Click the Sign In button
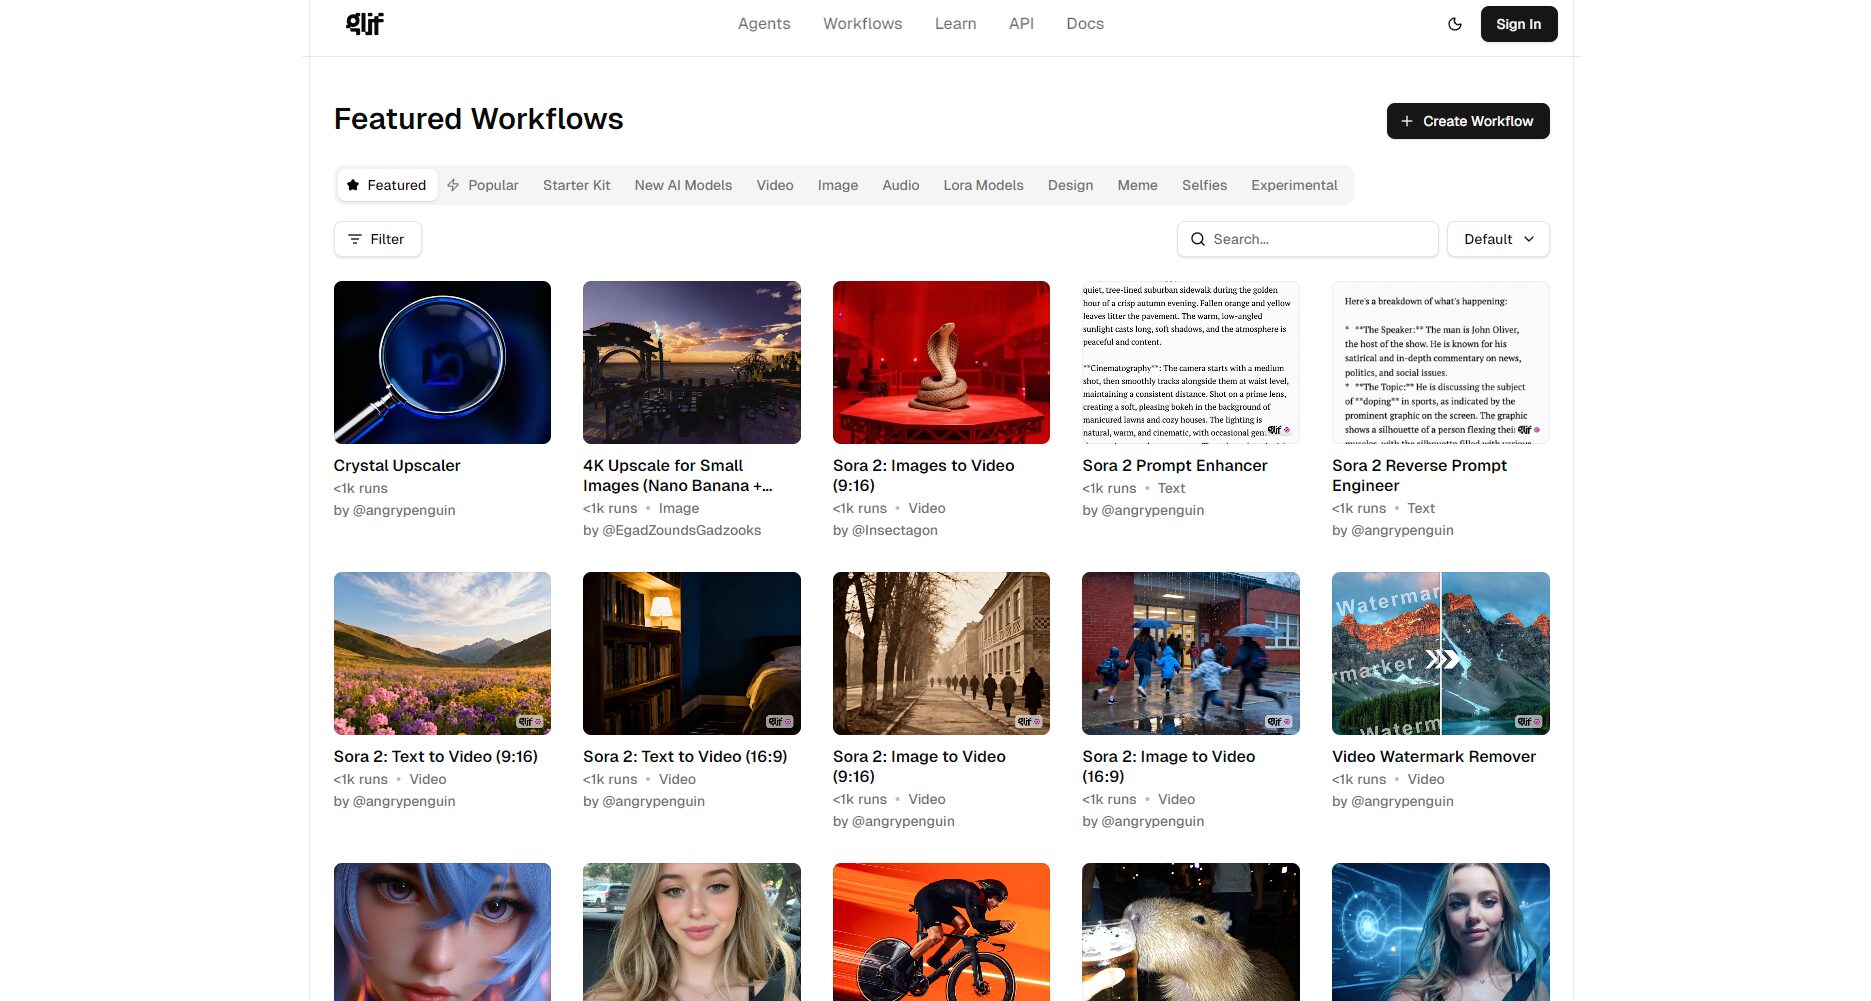 tap(1518, 24)
